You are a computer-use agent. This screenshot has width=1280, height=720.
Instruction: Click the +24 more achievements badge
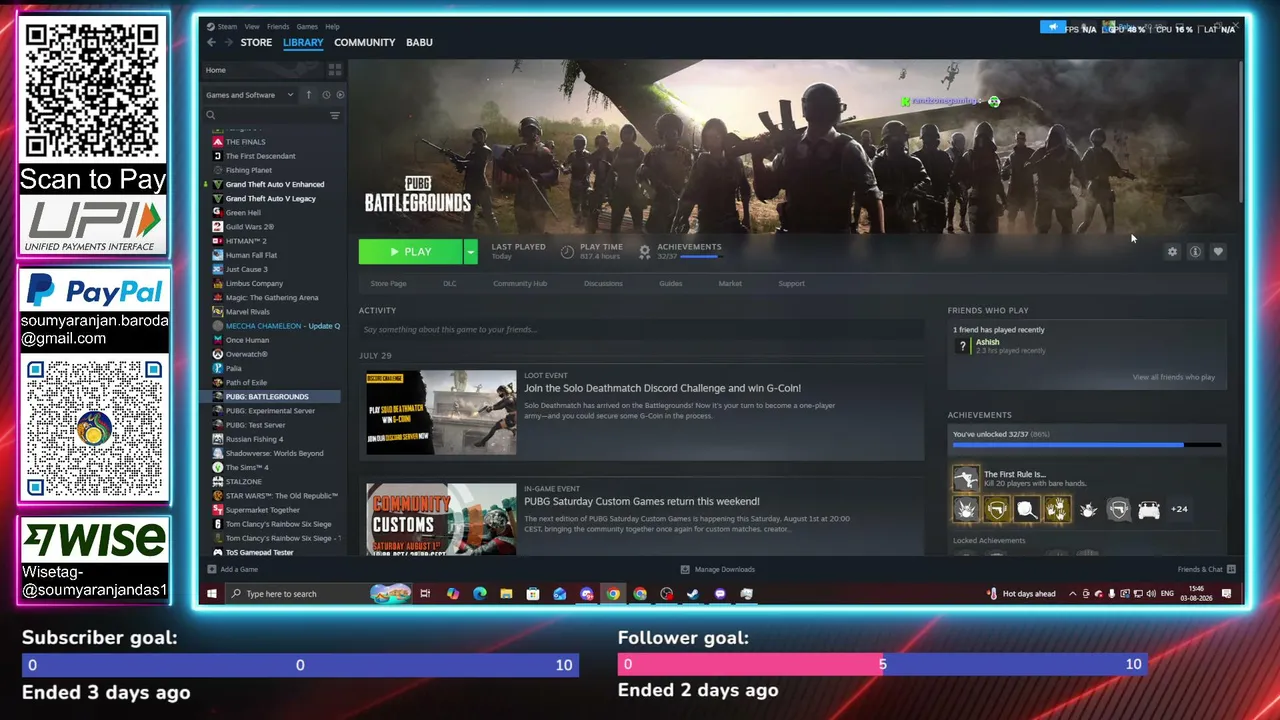pyautogui.click(x=1180, y=509)
